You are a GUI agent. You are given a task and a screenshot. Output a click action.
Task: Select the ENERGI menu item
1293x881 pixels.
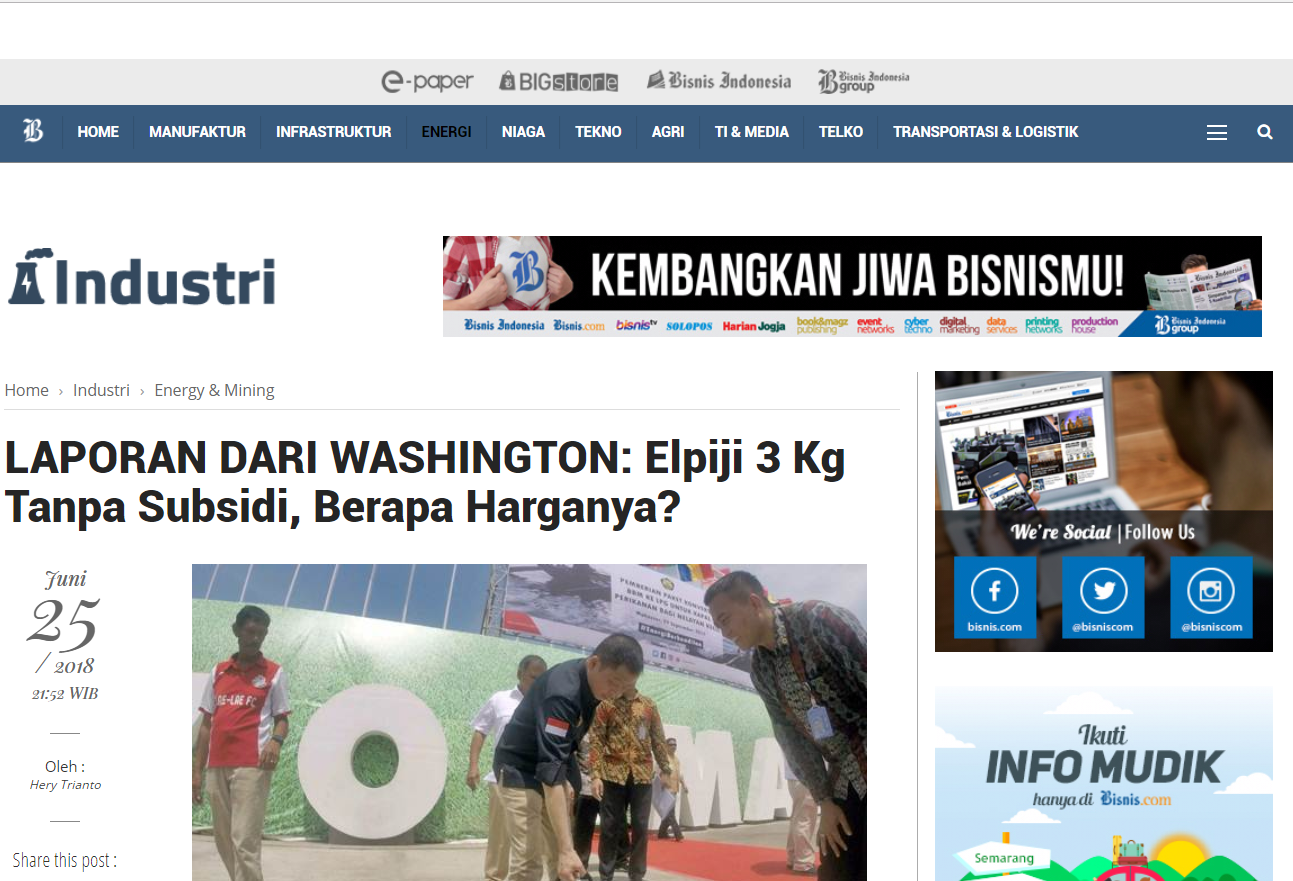(446, 132)
